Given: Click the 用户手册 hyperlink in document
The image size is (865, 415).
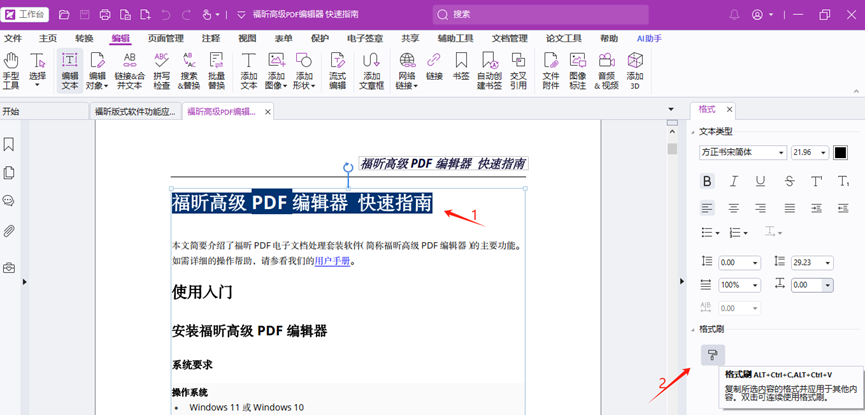Looking at the screenshot, I should coord(332,261).
